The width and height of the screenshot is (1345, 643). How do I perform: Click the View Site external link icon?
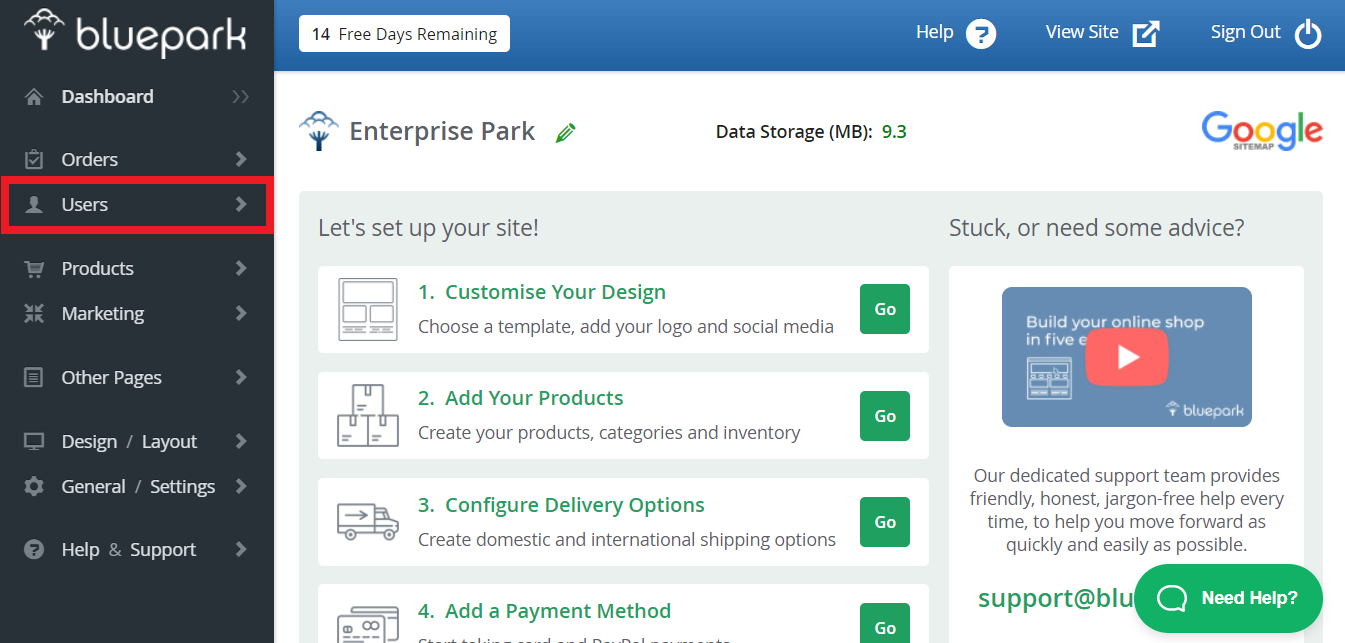(1146, 34)
